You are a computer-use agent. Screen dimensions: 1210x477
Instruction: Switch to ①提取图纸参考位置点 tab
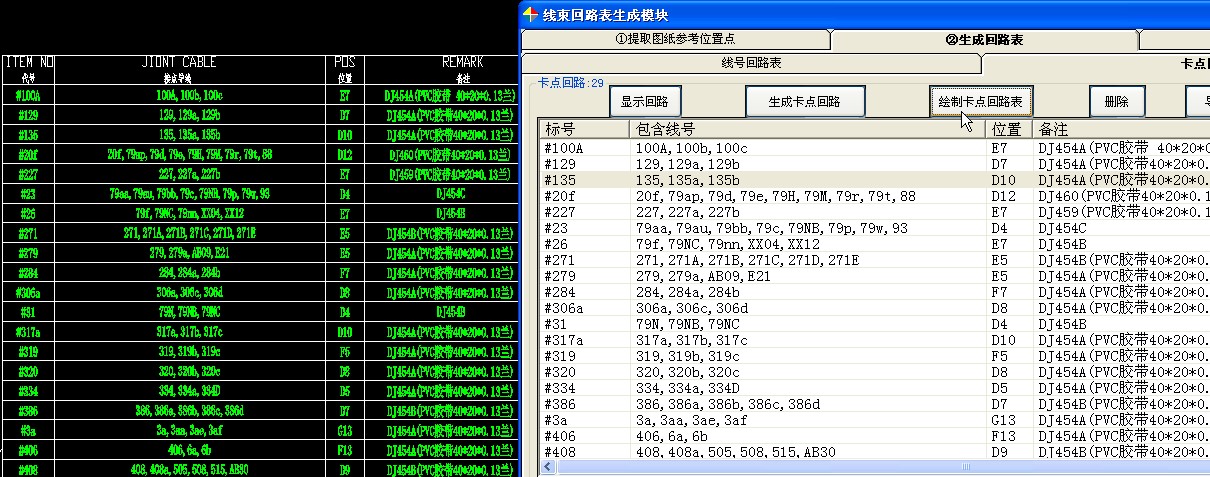[675, 39]
